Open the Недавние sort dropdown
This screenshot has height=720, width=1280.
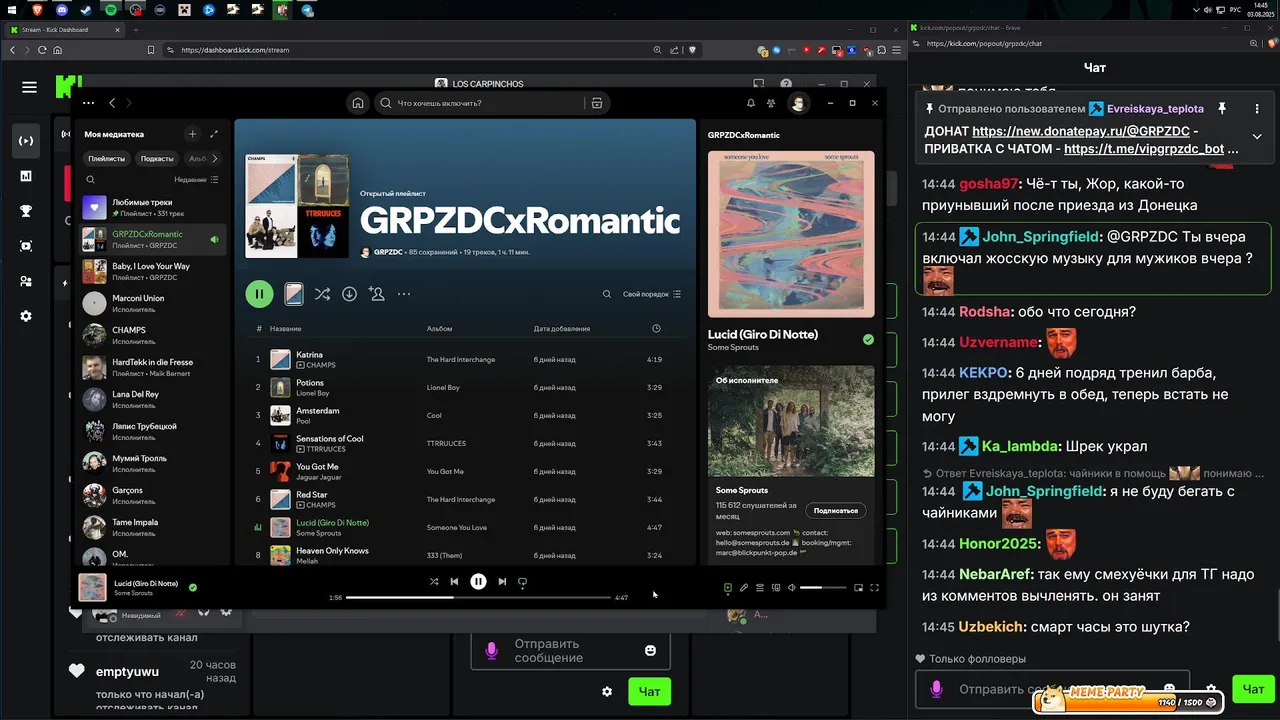pyautogui.click(x=196, y=180)
